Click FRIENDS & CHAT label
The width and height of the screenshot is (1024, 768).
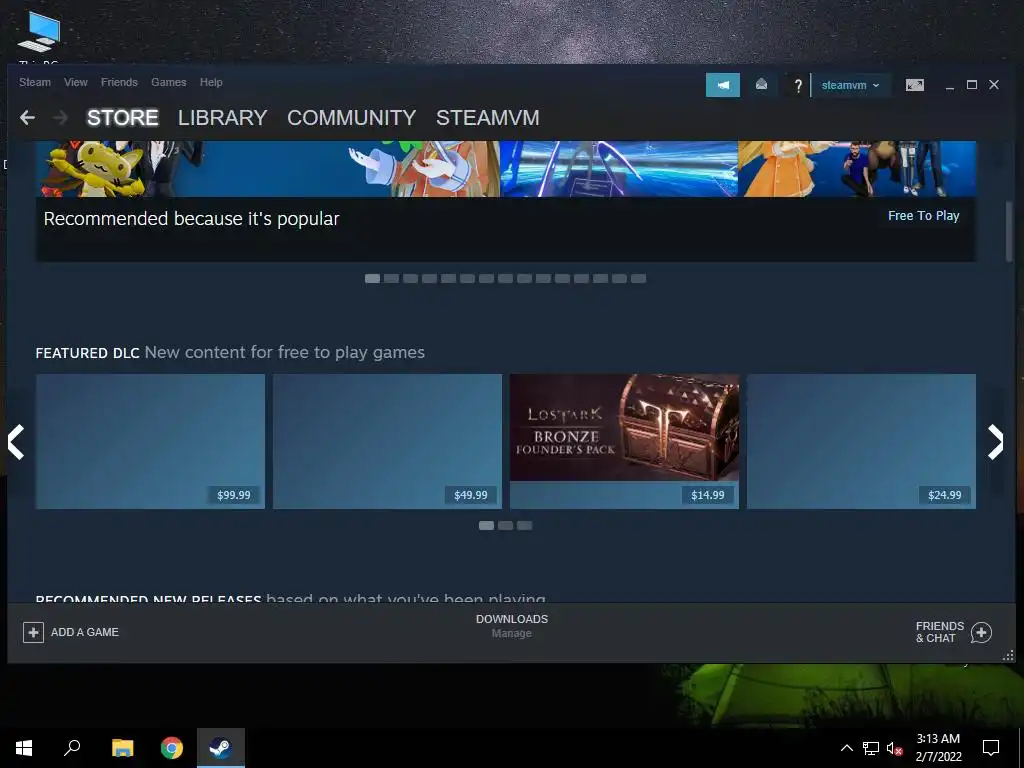click(x=940, y=632)
